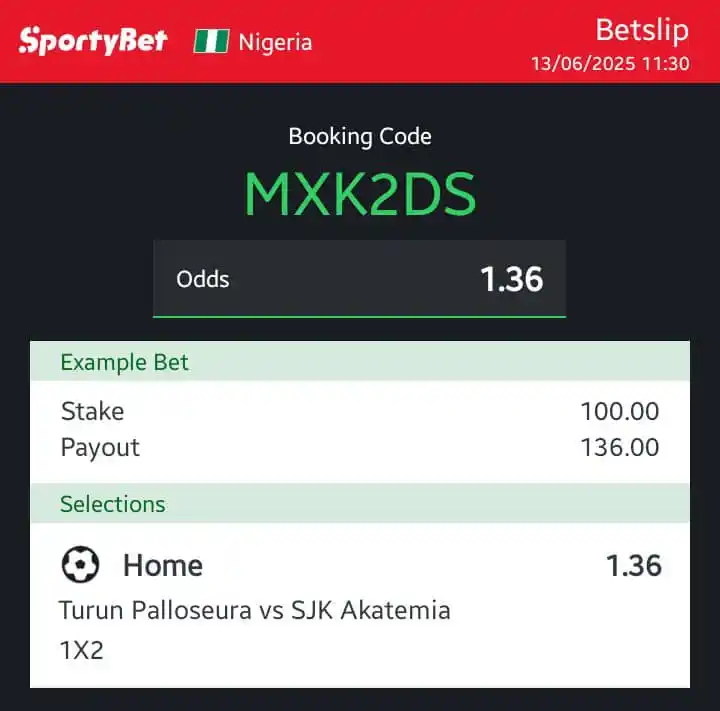
Task: Click the 100.00 stake amount
Action: pyautogui.click(x=620, y=411)
